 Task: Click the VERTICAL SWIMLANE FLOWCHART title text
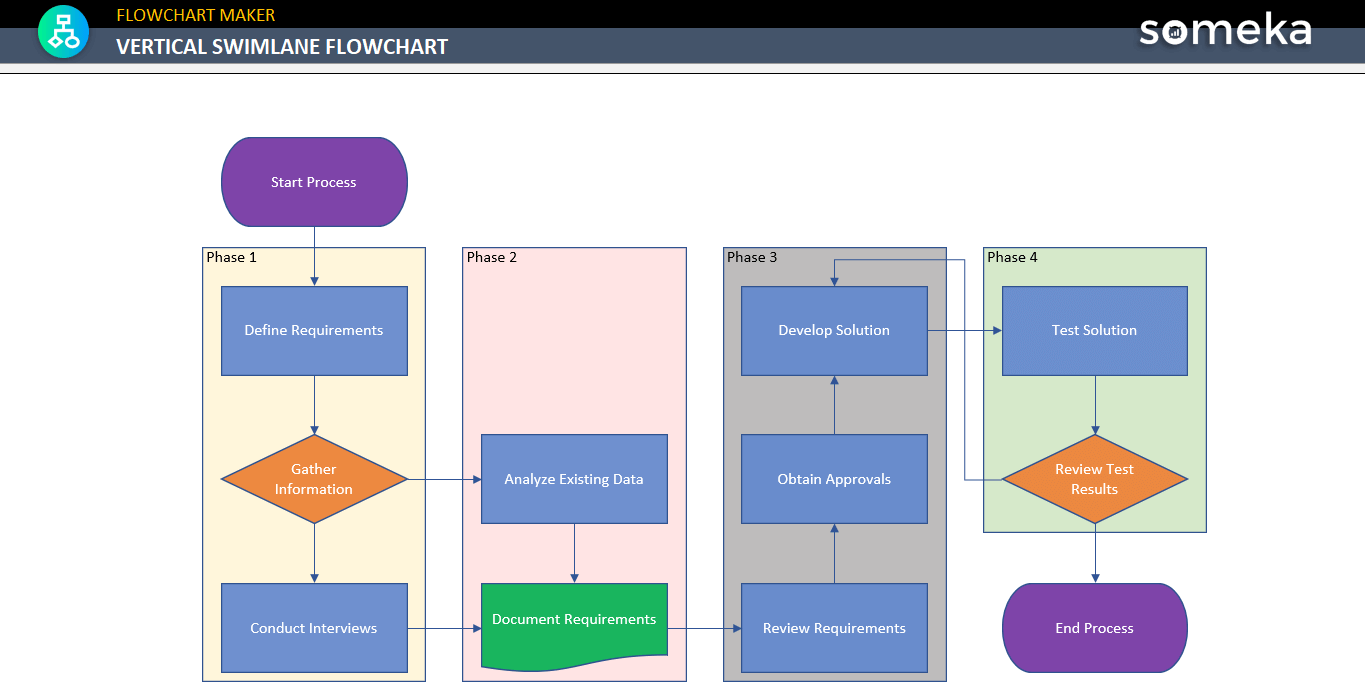click(283, 46)
